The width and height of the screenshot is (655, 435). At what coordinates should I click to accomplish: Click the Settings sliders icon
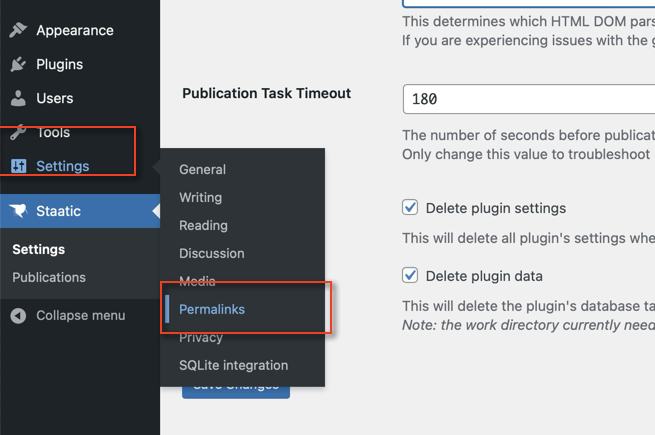[18, 166]
